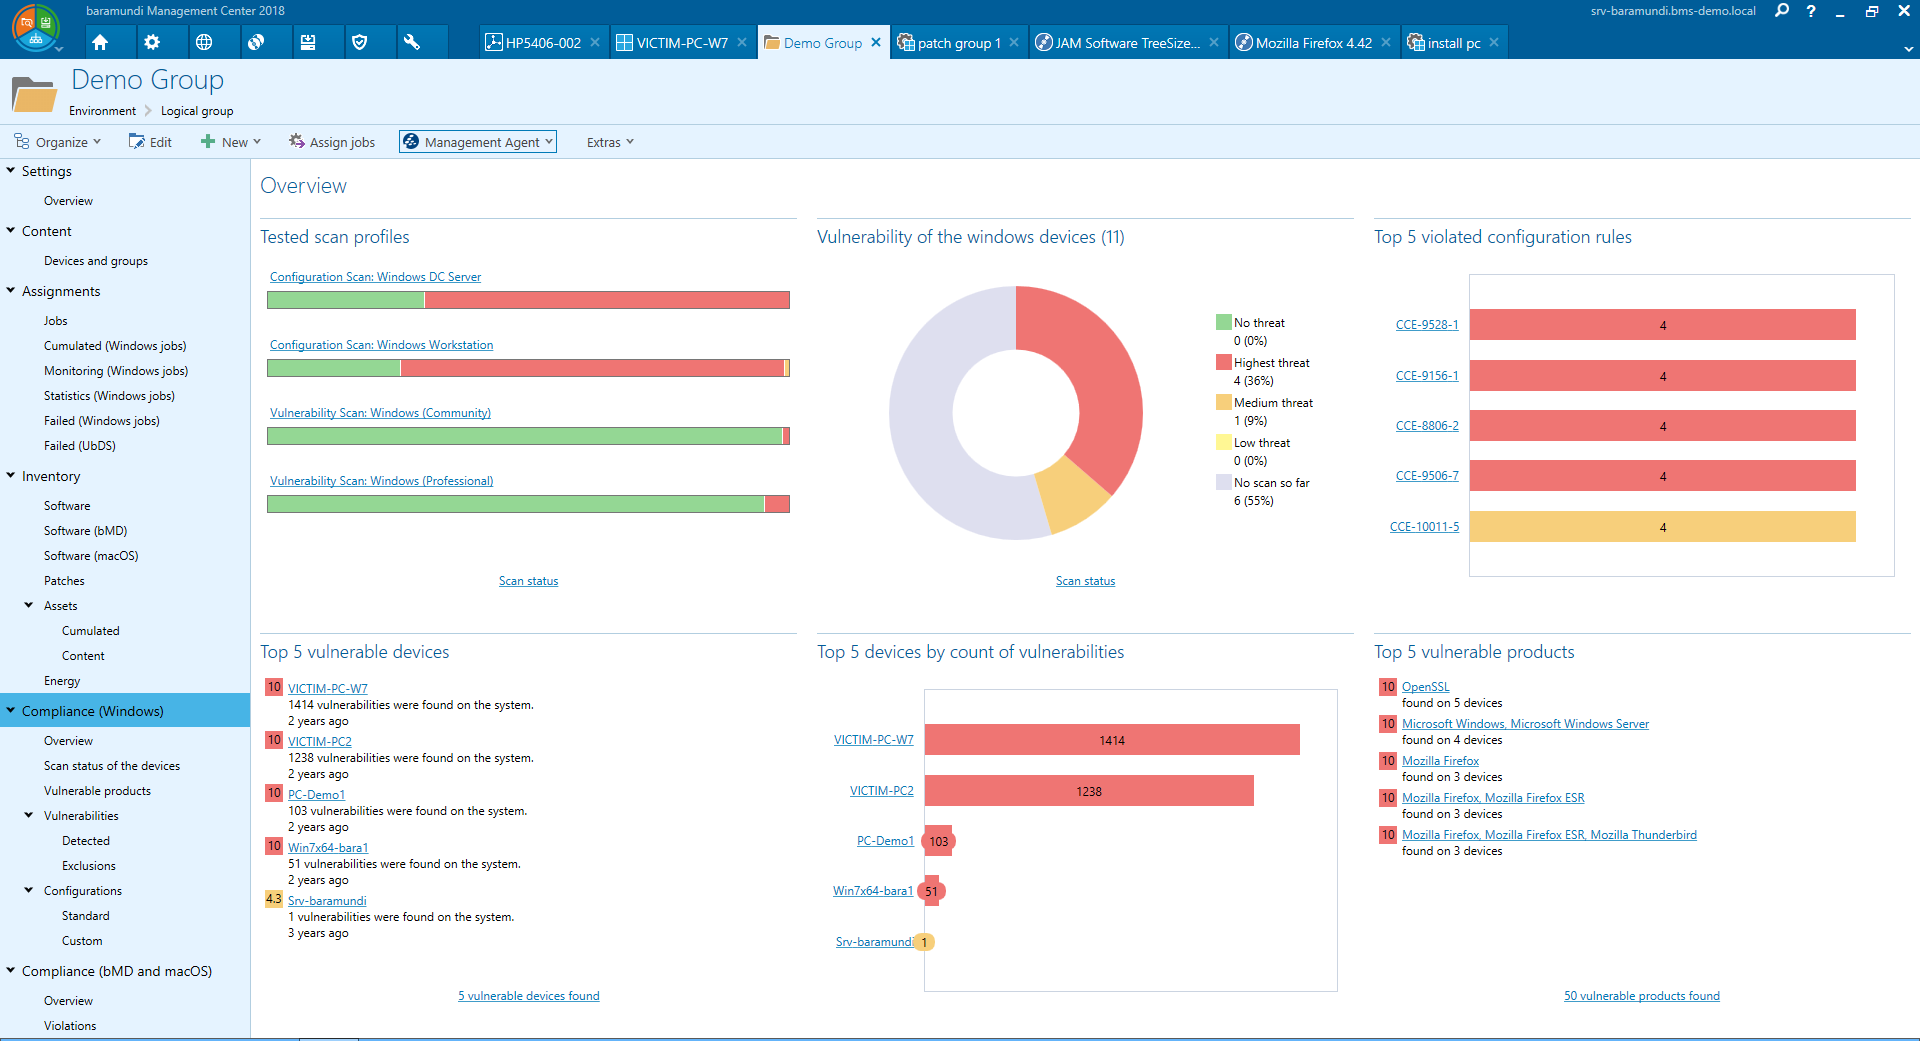The width and height of the screenshot is (1920, 1041).
Task: Close the Demo Group tab
Action: [876, 42]
